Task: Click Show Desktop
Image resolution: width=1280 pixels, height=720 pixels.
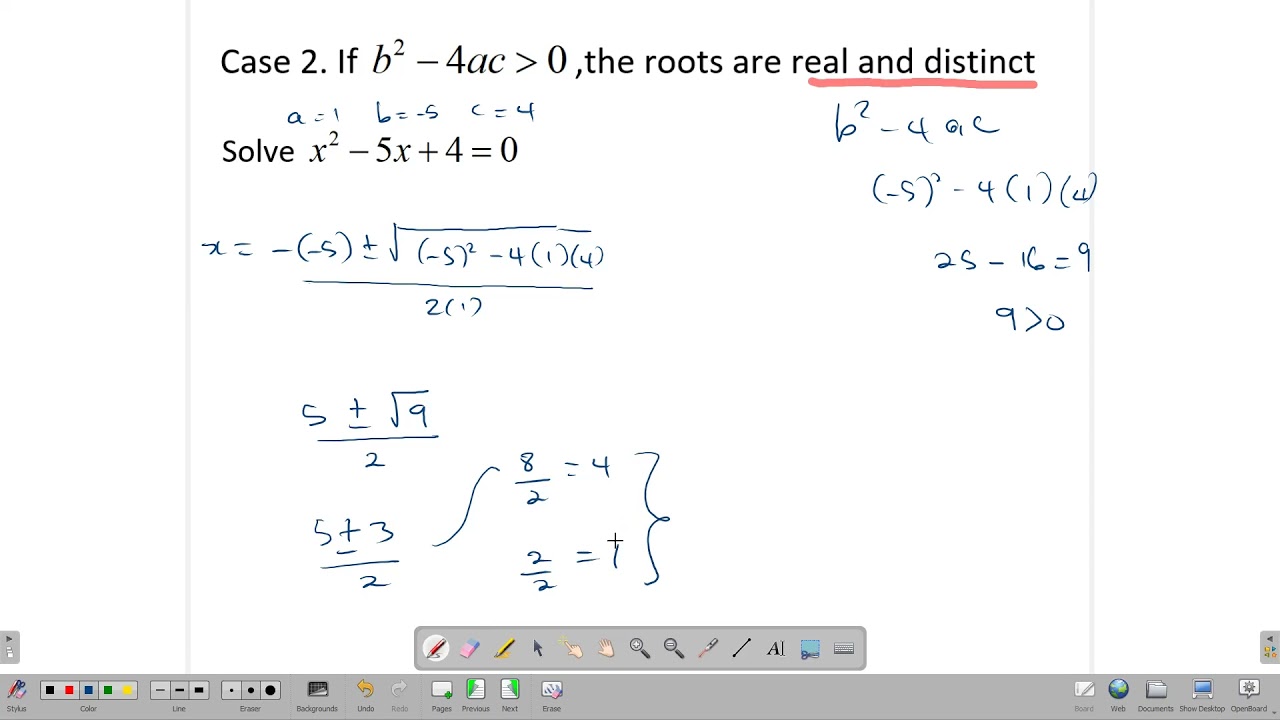Action: (x=1202, y=694)
